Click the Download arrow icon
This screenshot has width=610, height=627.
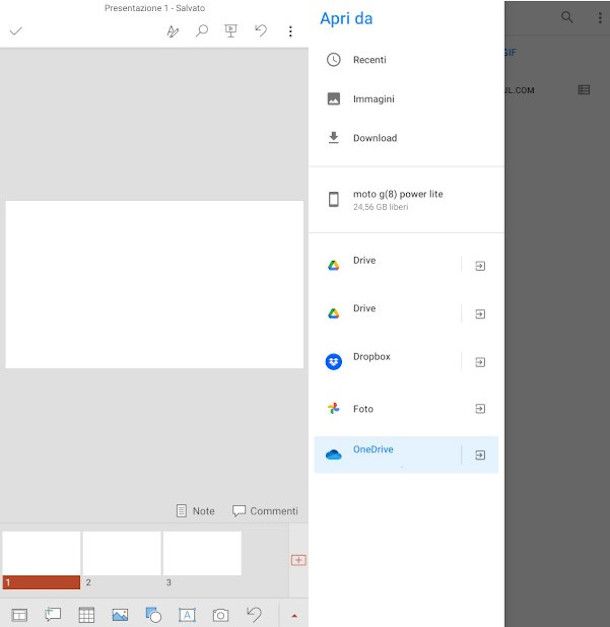pos(334,138)
